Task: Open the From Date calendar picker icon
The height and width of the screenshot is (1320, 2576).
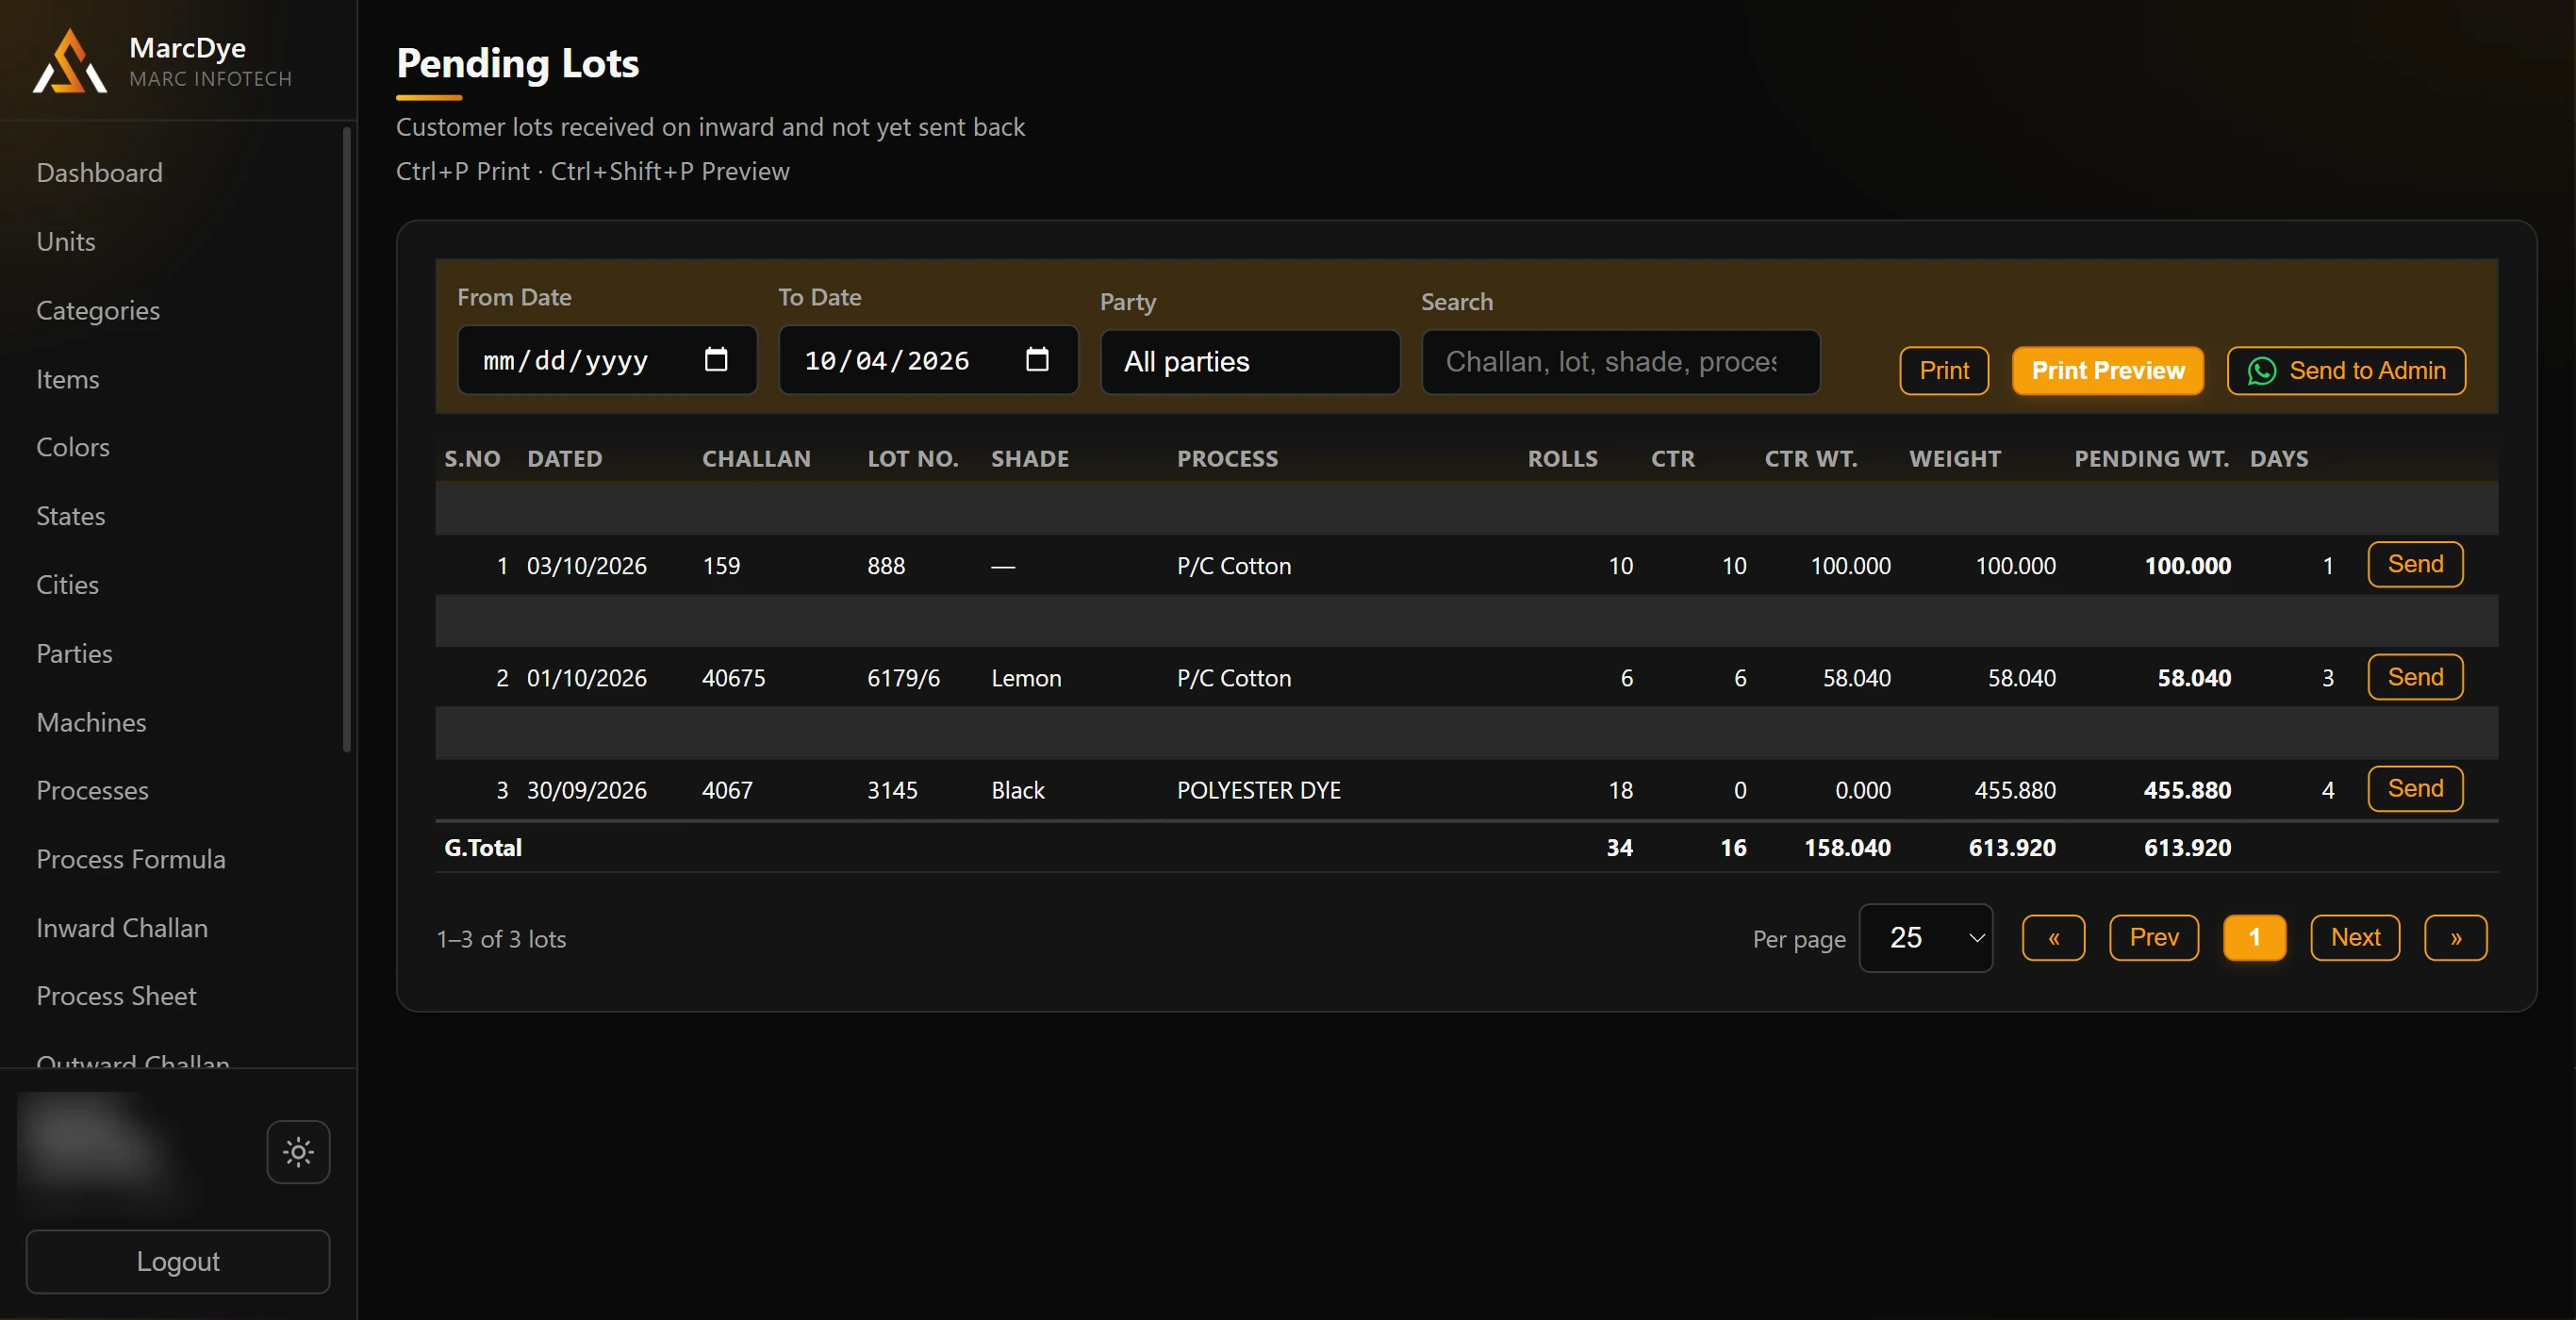Action: pos(716,359)
